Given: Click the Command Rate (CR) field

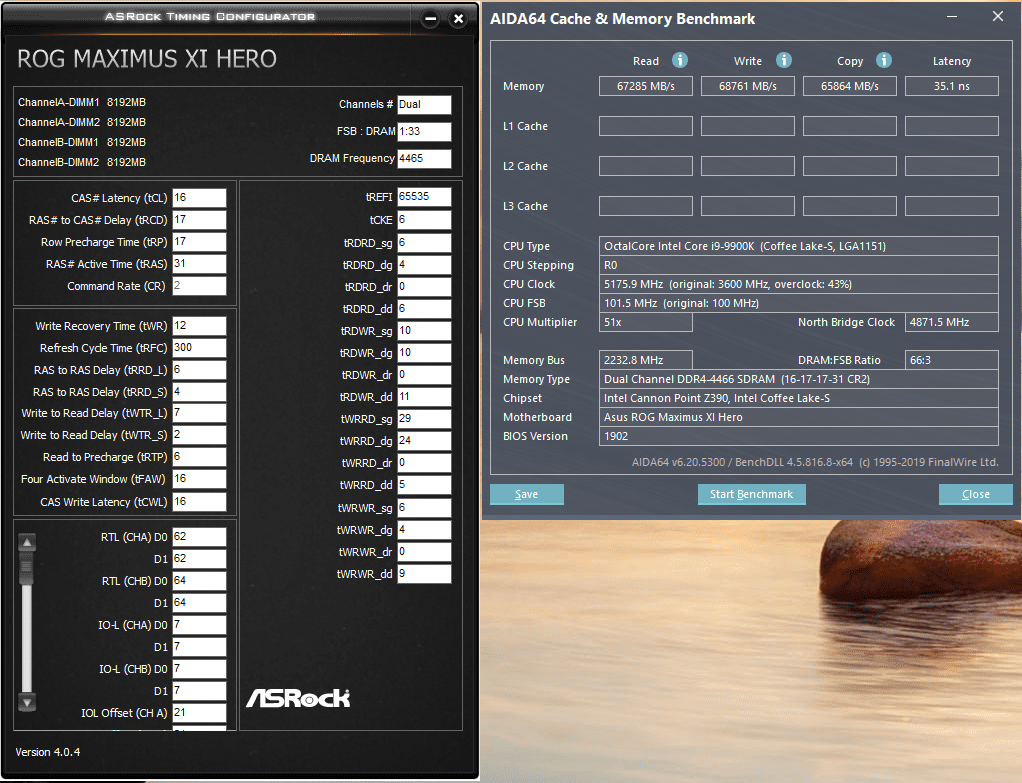Looking at the screenshot, I should tap(199, 286).
